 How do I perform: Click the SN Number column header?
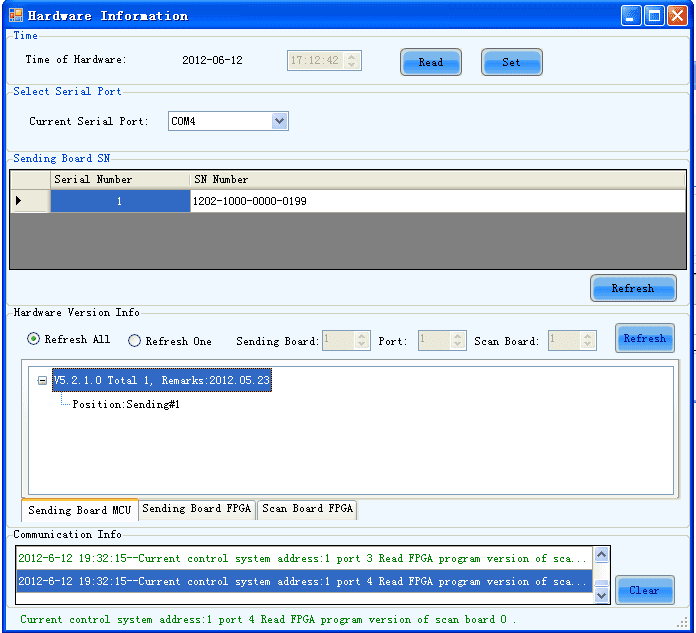[x=437, y=179]
